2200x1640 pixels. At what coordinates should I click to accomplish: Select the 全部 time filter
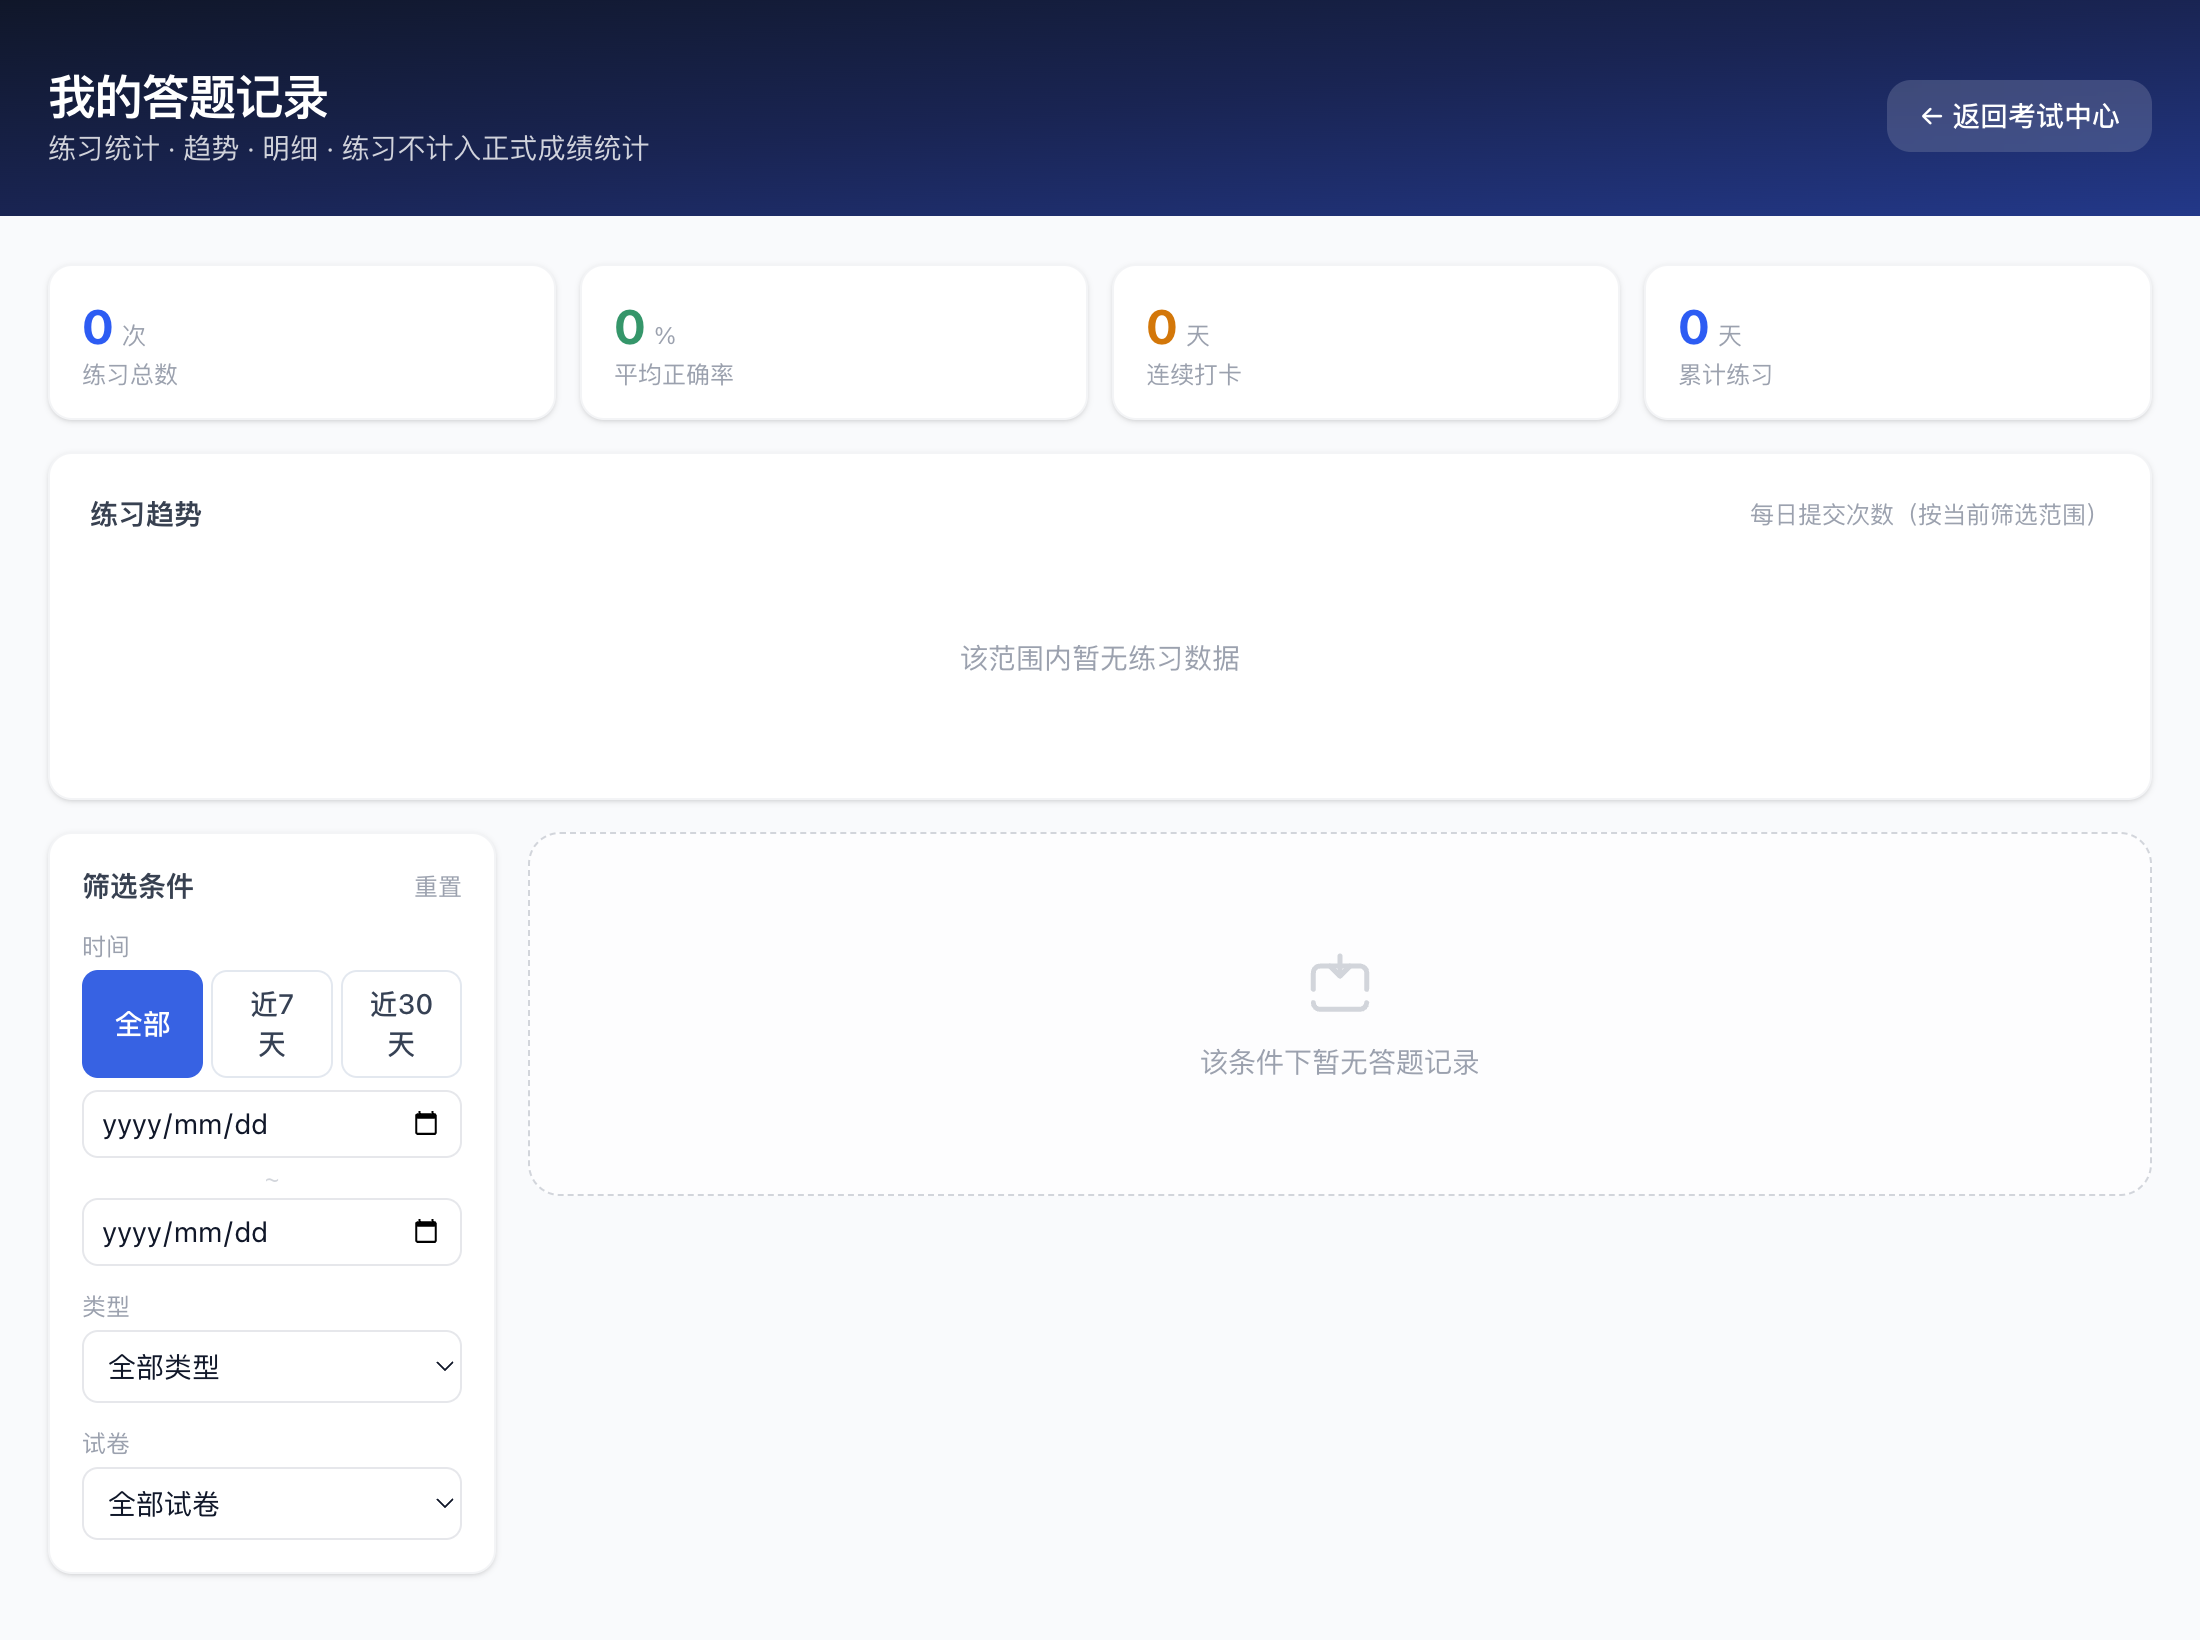pyautogui.click(x=142, y=1024)
